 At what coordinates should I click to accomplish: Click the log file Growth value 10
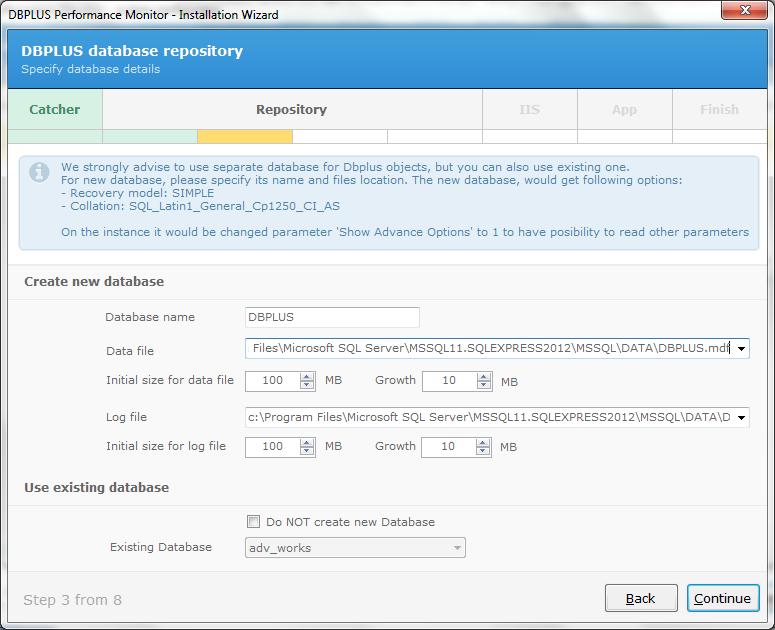pos(448,447)
